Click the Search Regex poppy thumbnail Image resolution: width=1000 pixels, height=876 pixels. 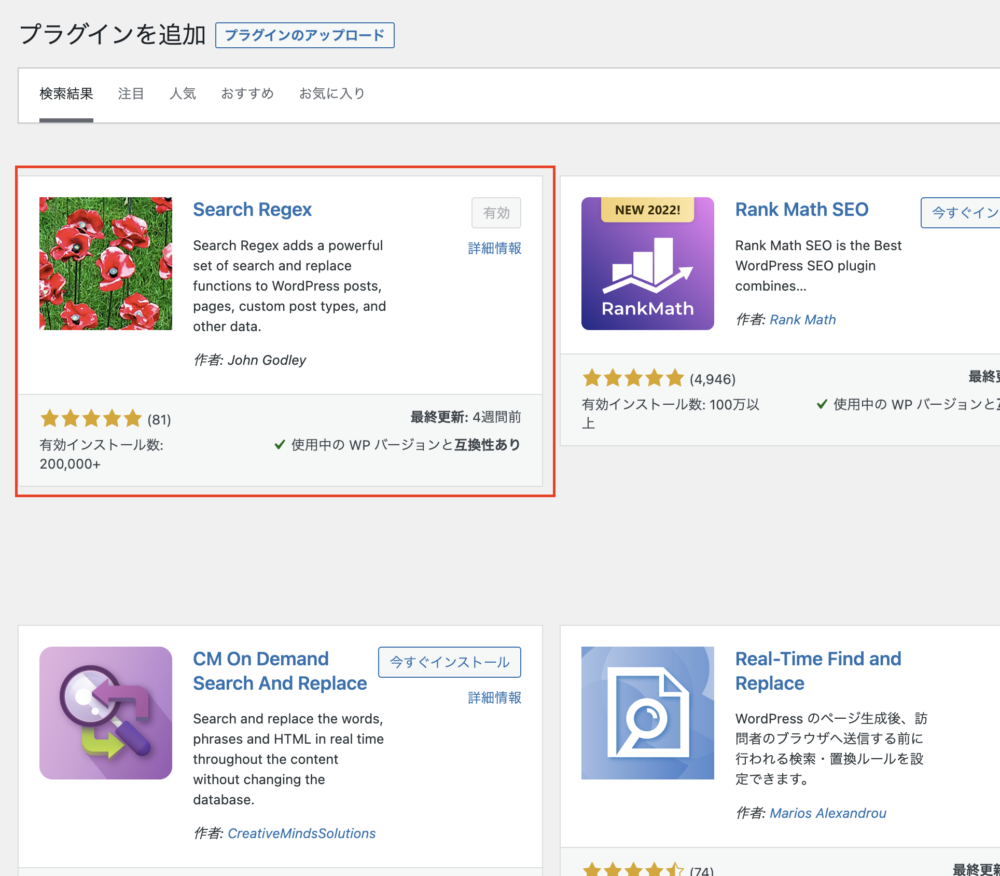tap(106, 263)
